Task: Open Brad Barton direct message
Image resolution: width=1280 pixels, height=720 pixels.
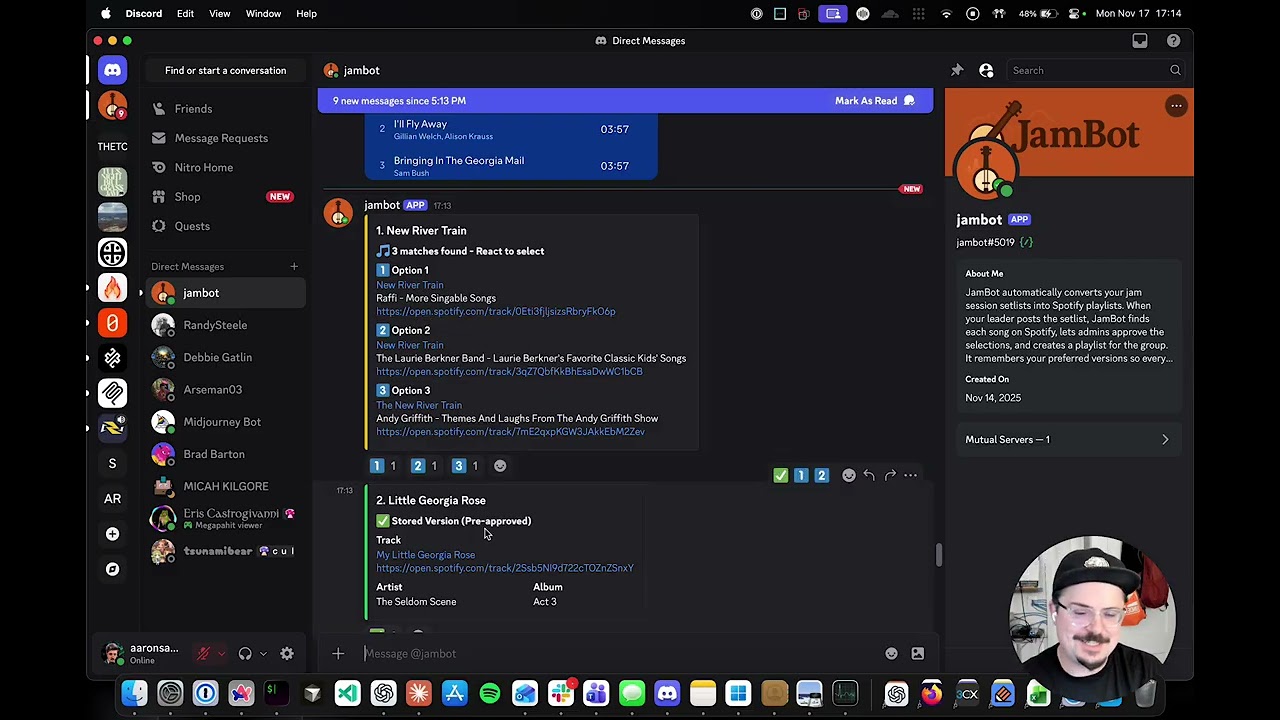Action: pyautogui.click(x=225, y=454)
